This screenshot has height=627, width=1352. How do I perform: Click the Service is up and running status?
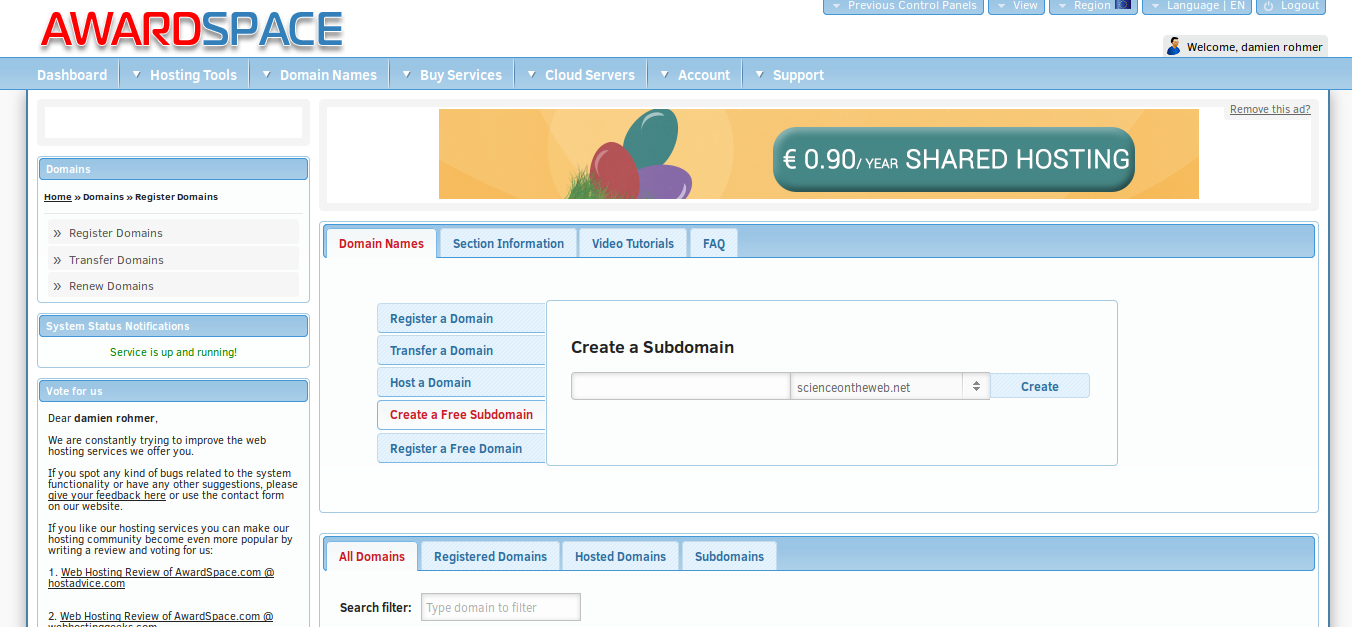tap(174, 352)
